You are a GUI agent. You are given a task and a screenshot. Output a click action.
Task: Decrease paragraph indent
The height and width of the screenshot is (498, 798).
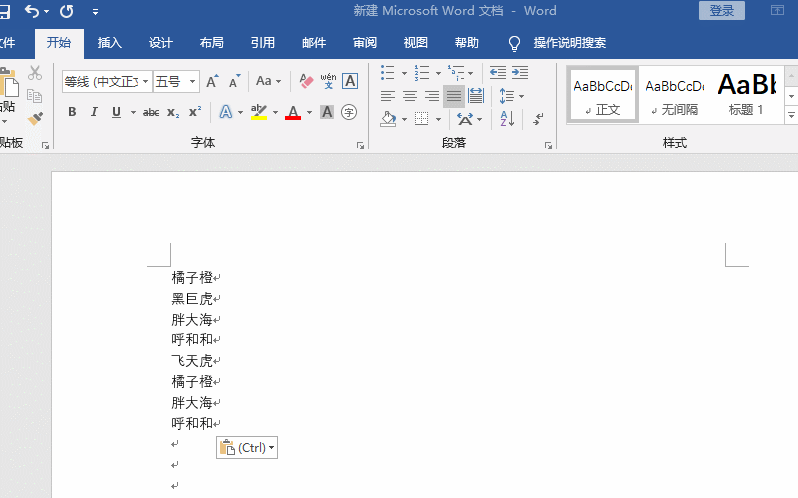(x=498, y=73)
